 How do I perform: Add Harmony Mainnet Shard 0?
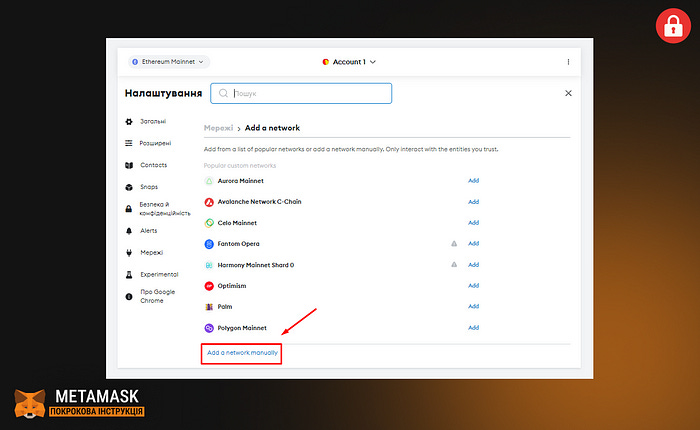coord(473,265)
